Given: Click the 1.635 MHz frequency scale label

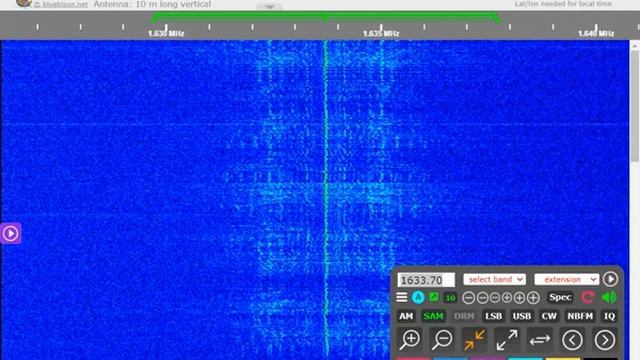Looking at the screenshot, I should 381,33.
